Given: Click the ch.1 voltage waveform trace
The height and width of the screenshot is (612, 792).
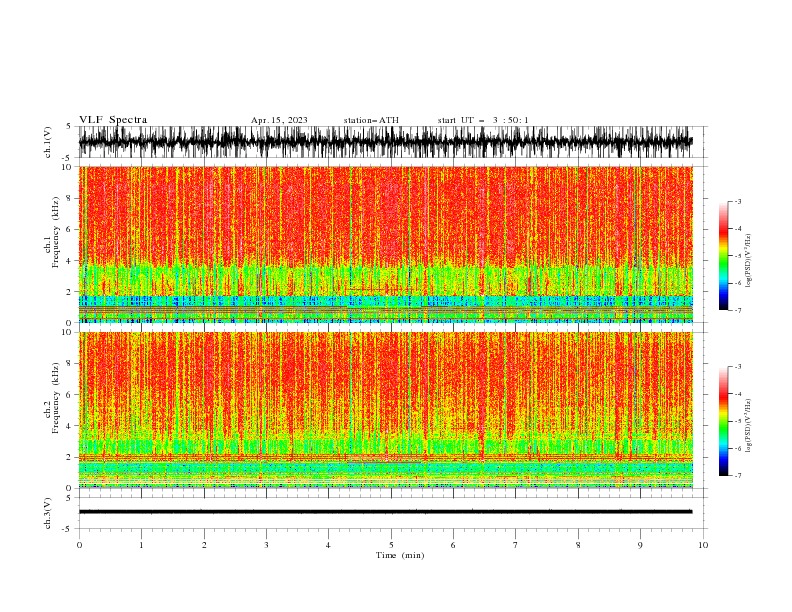Looking at the screenshot, I should click(385, 141).
